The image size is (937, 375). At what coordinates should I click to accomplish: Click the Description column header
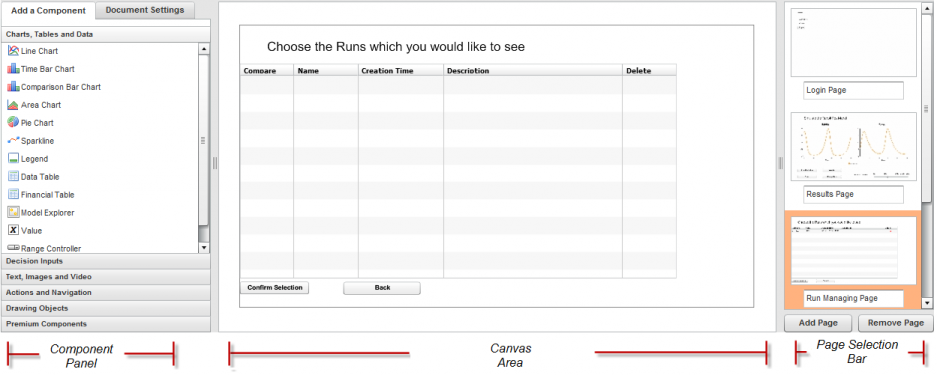(533, 70)
